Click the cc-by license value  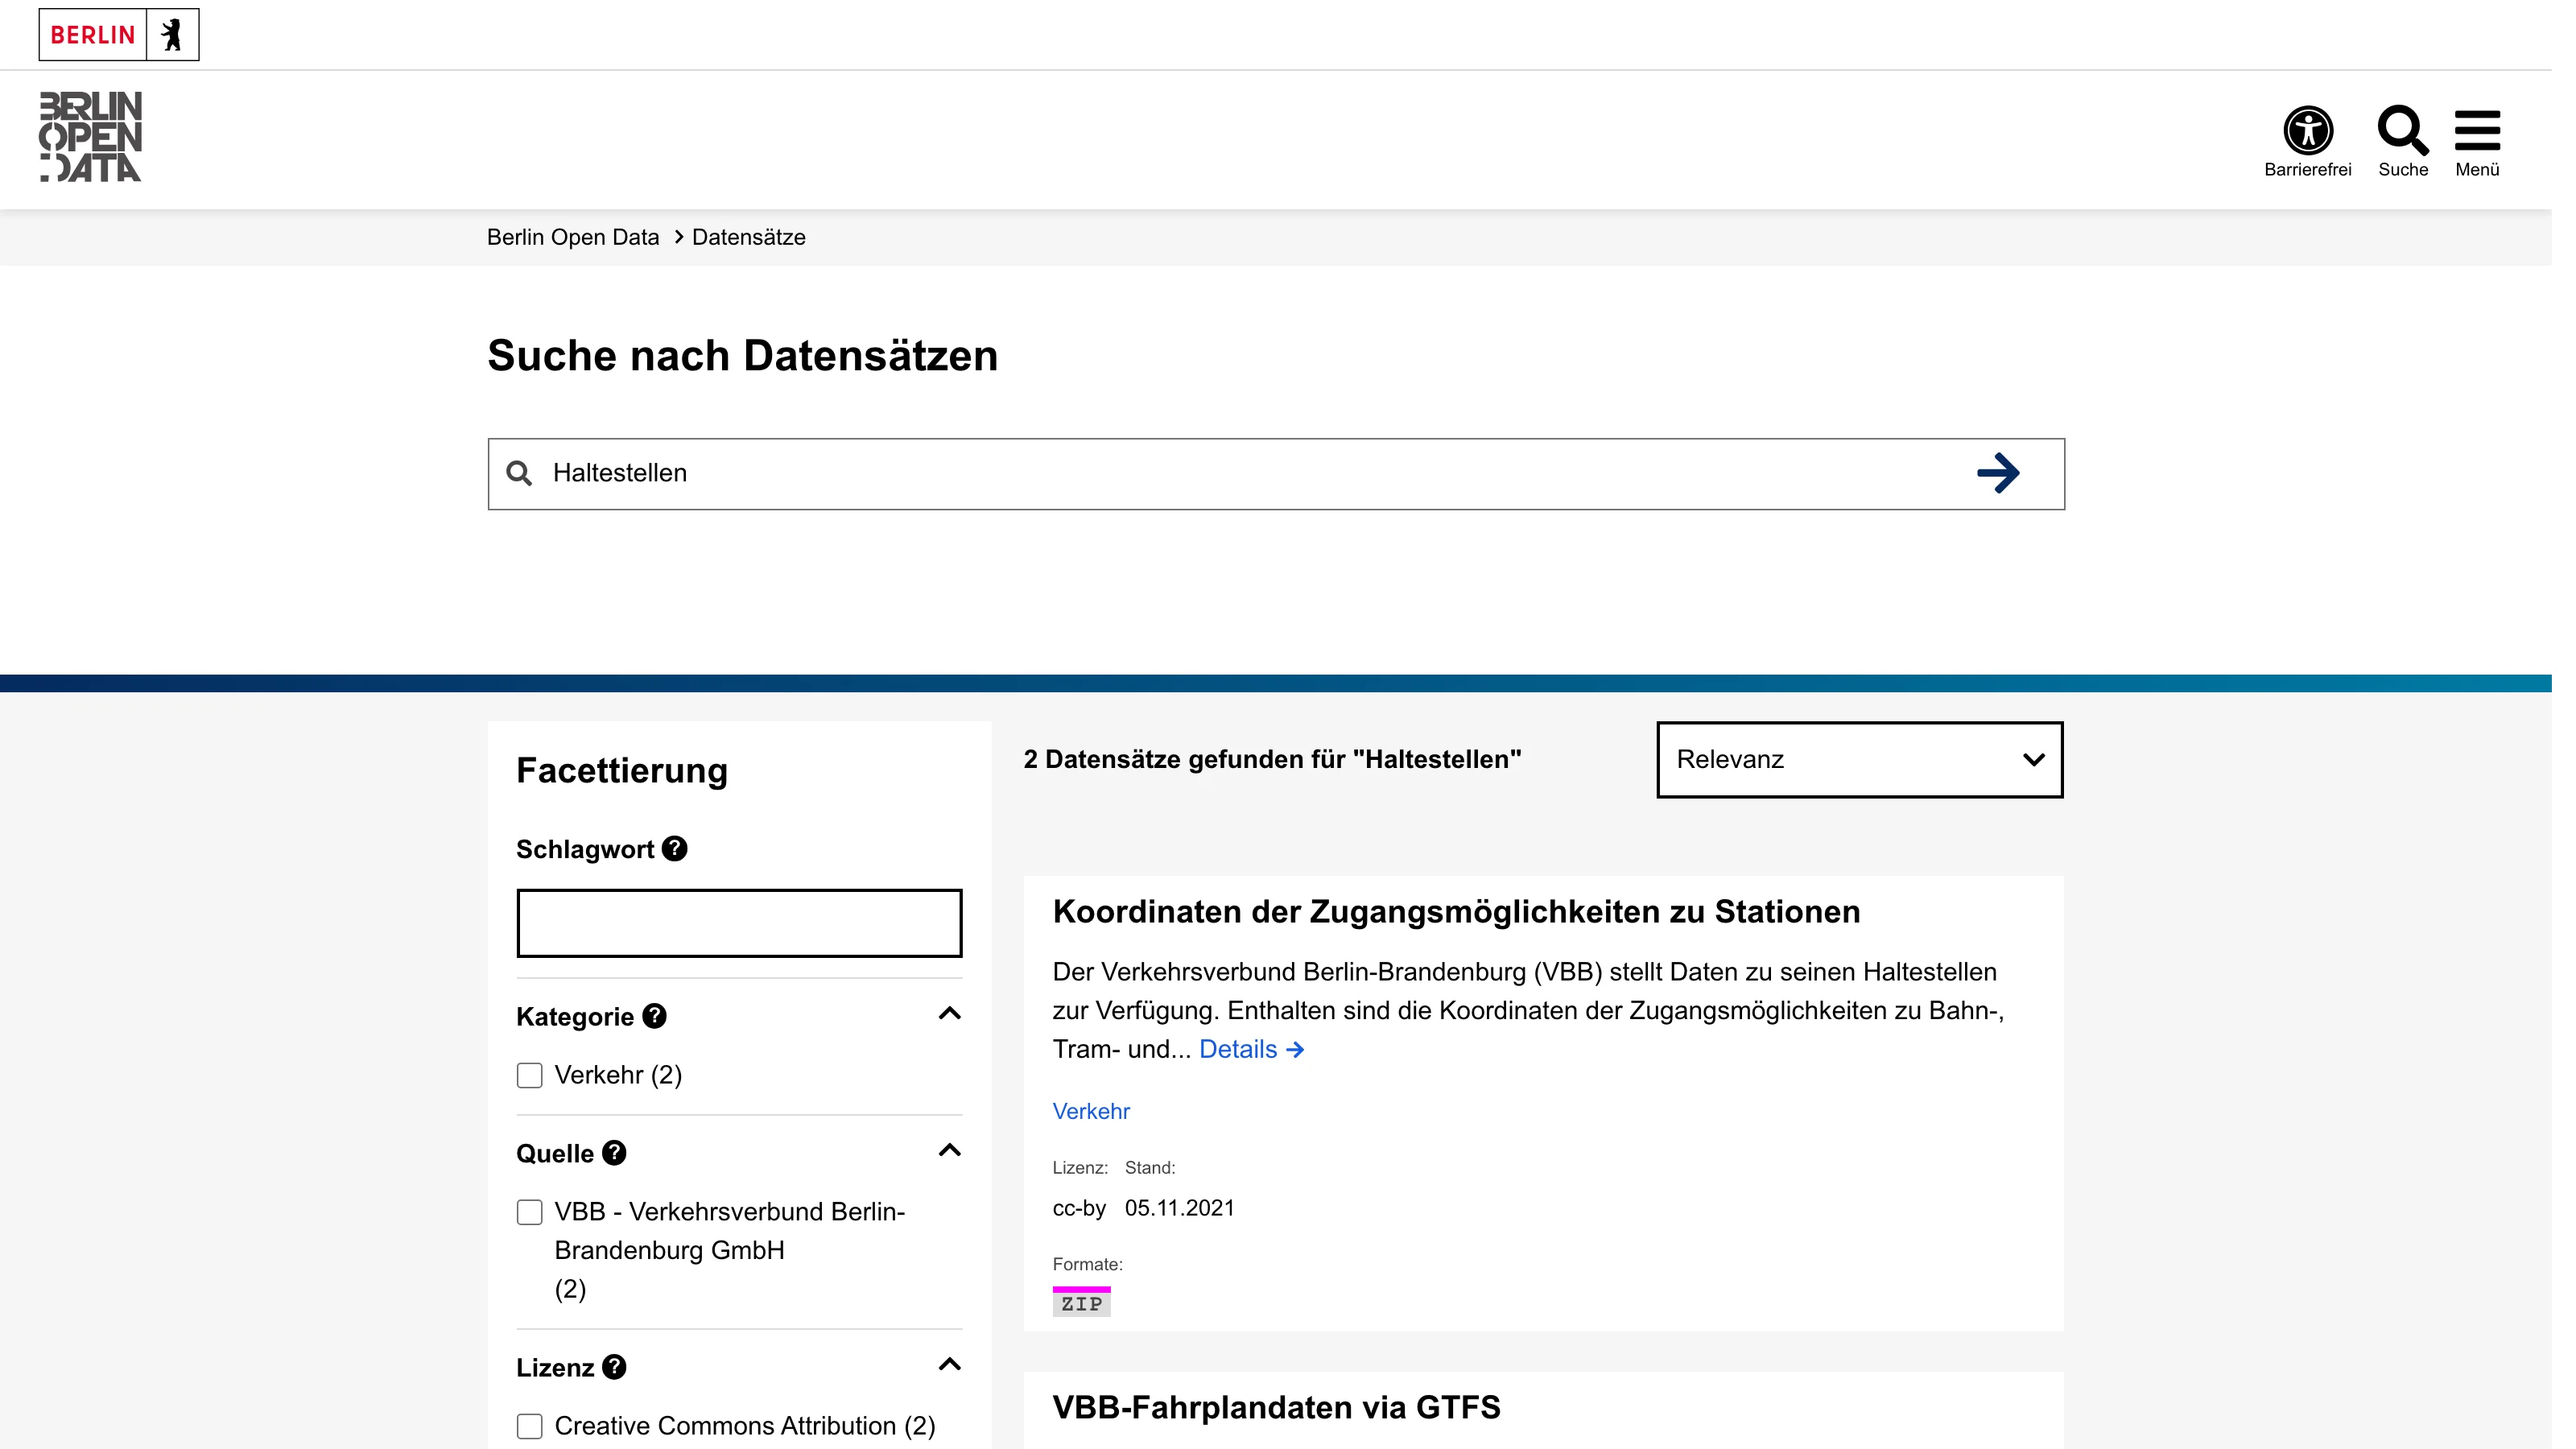click(1079, 1208)
